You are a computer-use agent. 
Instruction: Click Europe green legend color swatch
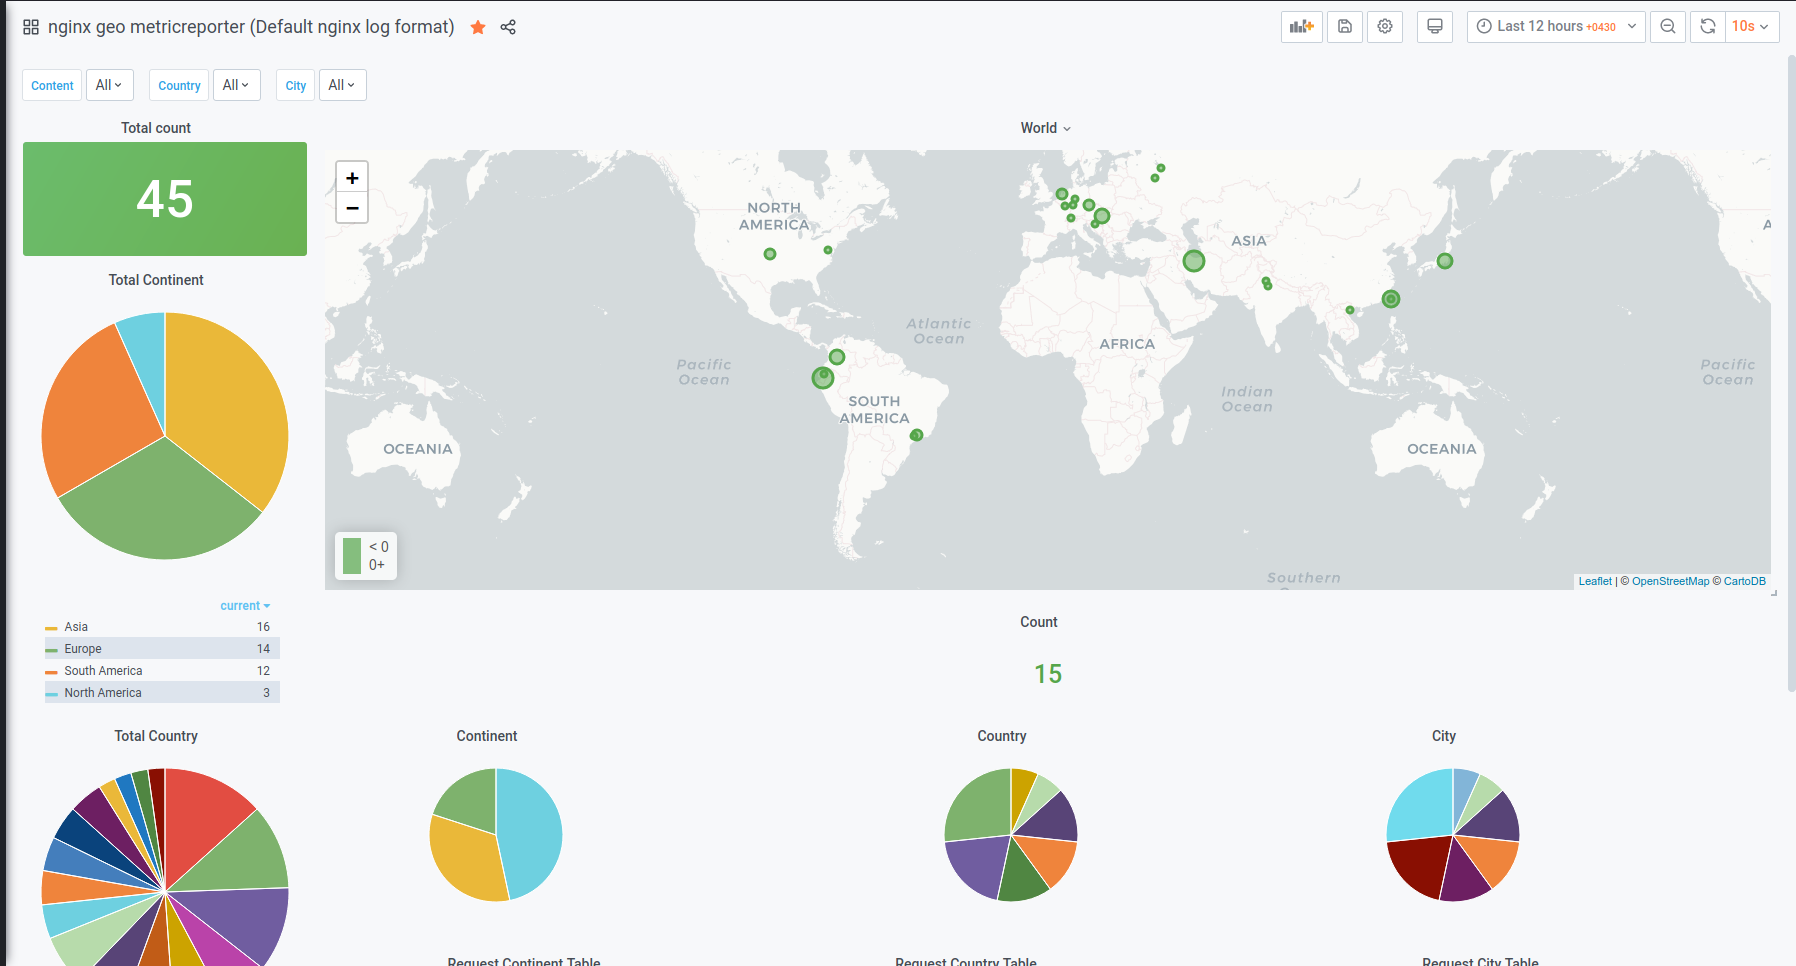click(x=51, y=650)
